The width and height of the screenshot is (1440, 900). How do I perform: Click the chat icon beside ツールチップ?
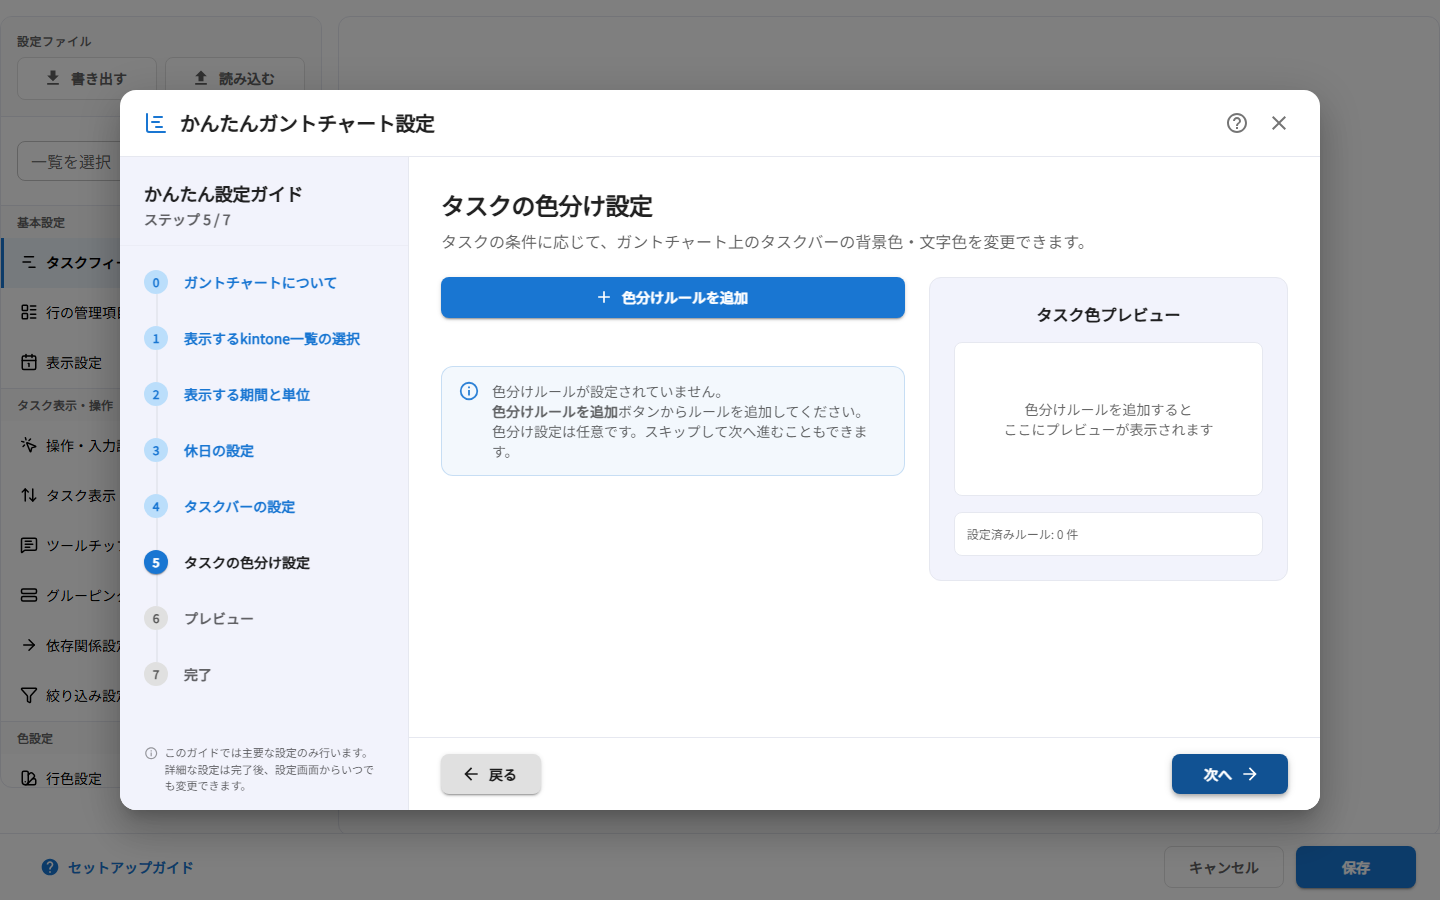pyautogui.click(x=29, y=545)
